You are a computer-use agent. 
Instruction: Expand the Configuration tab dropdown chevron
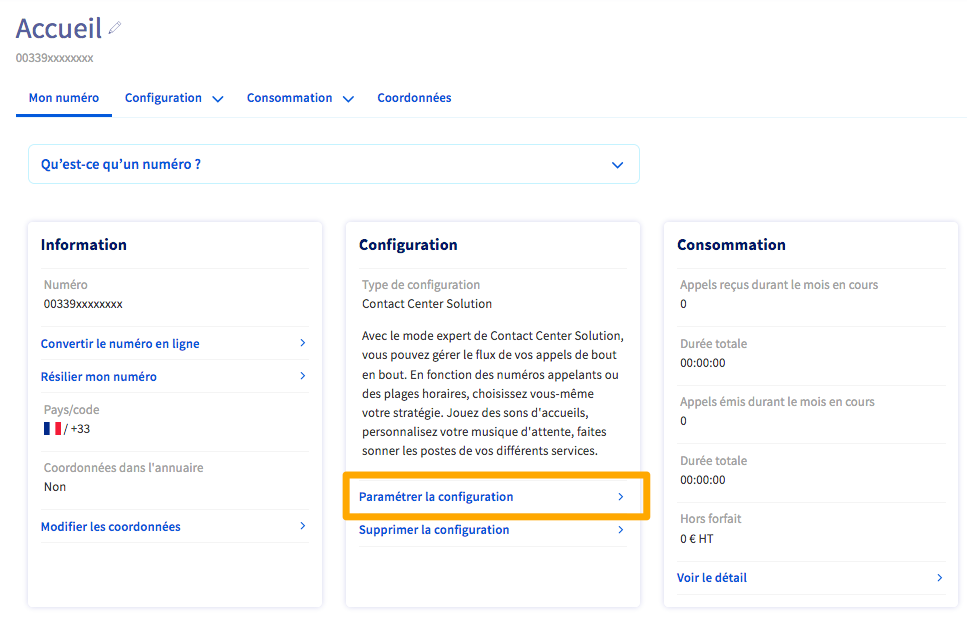click(x=218, y=99)
